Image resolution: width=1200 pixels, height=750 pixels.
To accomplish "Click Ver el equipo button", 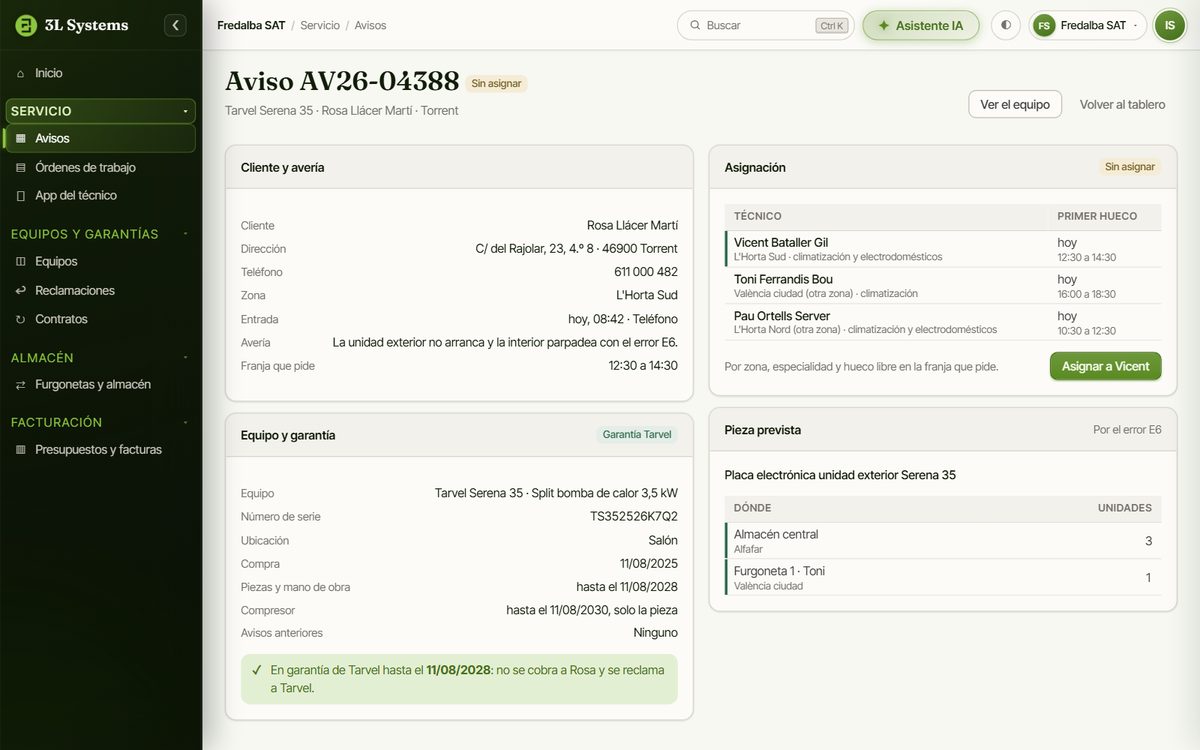I will pyautogui.click(x=1015, y=104).
